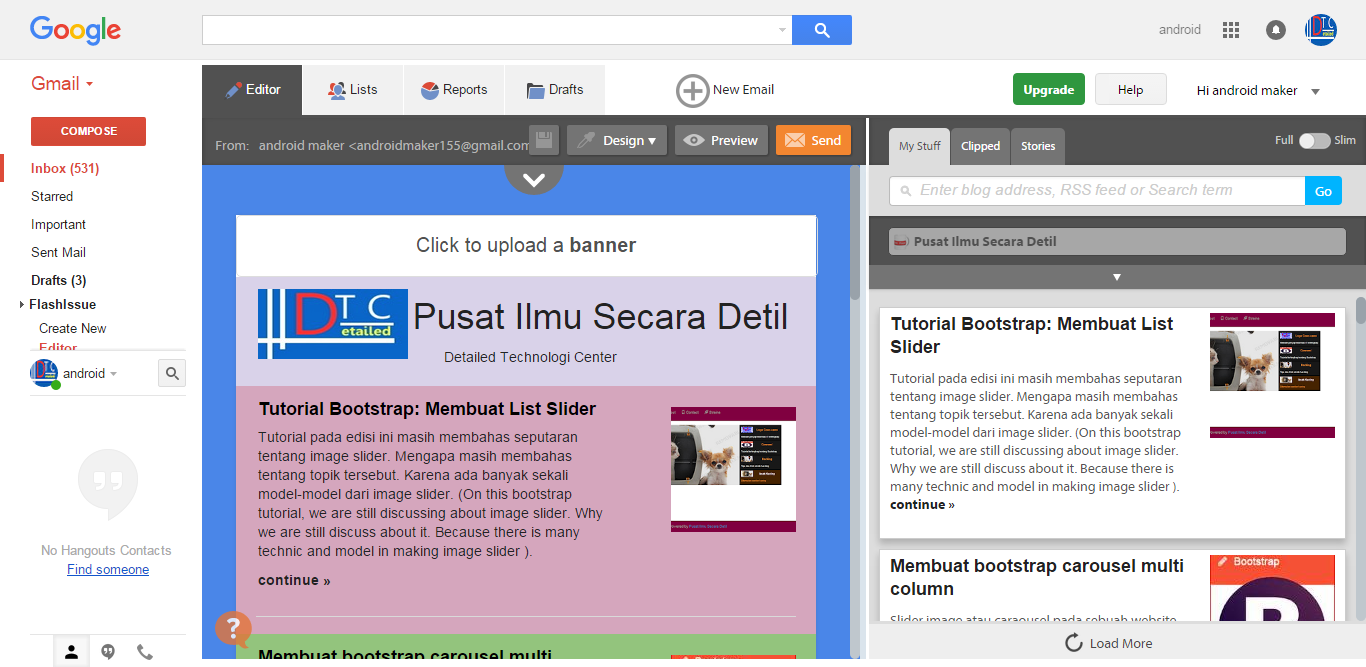Viewport: 1366px width, 667px height.
Task: Open the orange question mark help bubble
Action: (x=232, y=629)
